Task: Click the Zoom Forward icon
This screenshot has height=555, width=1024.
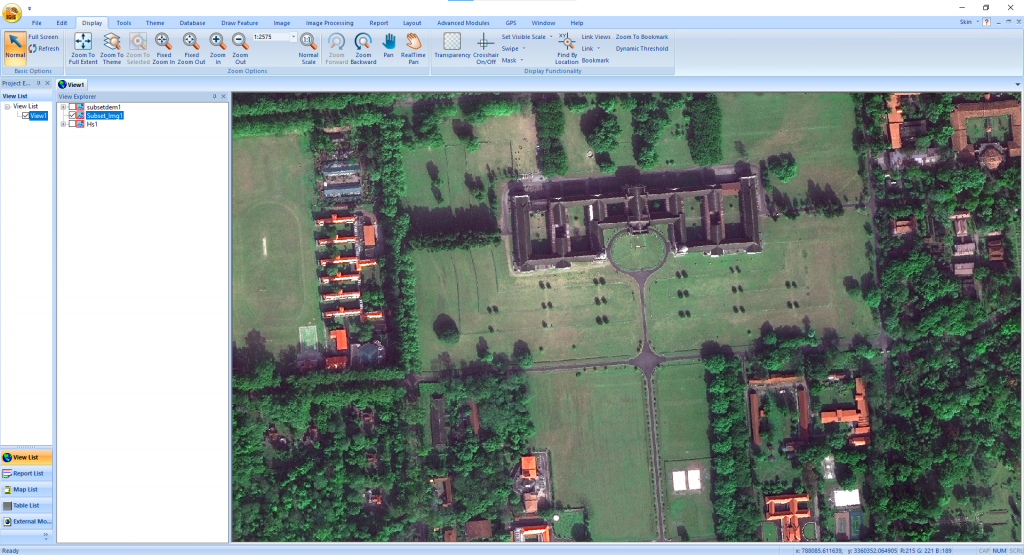Action: pos(336,42)
